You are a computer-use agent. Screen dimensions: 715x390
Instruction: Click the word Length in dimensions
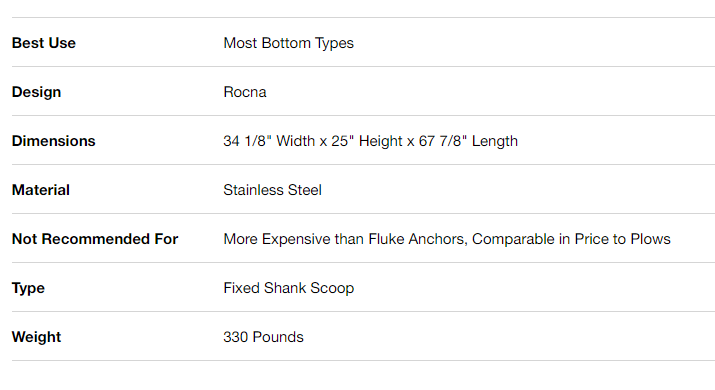(495, 141)
